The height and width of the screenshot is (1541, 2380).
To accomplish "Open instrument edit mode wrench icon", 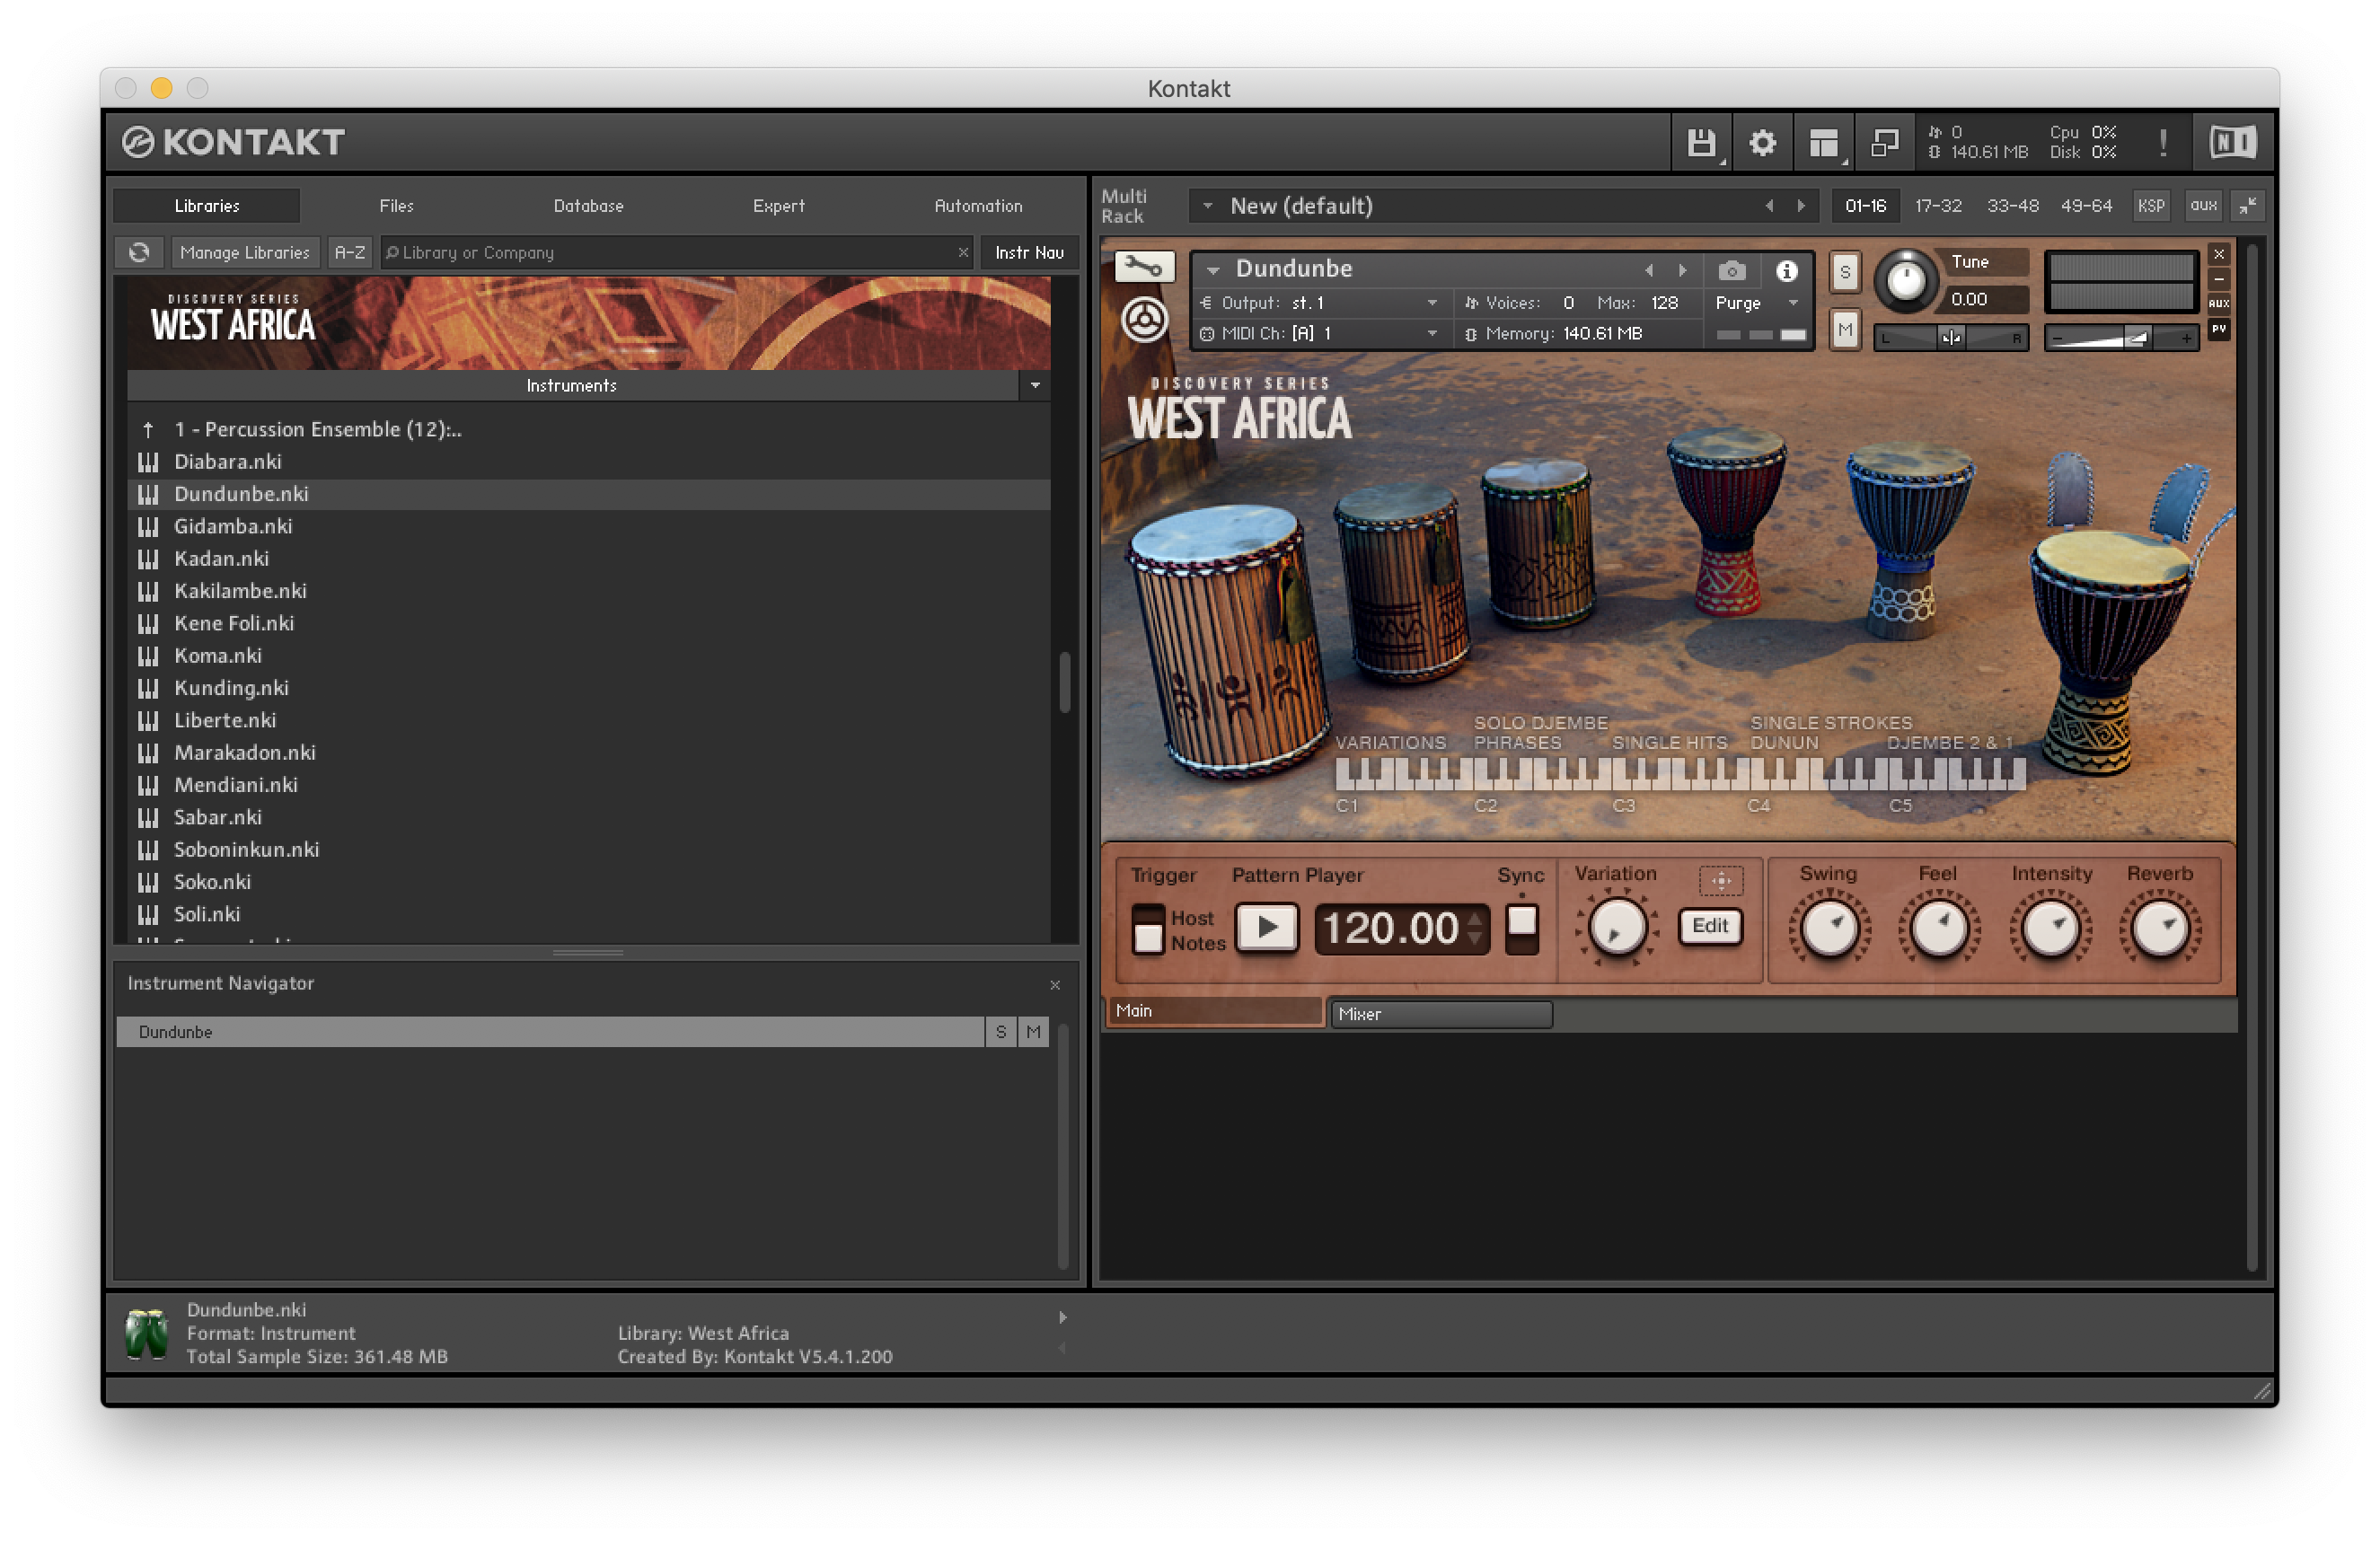I will pyautogui.click(x=1144, y=266).
